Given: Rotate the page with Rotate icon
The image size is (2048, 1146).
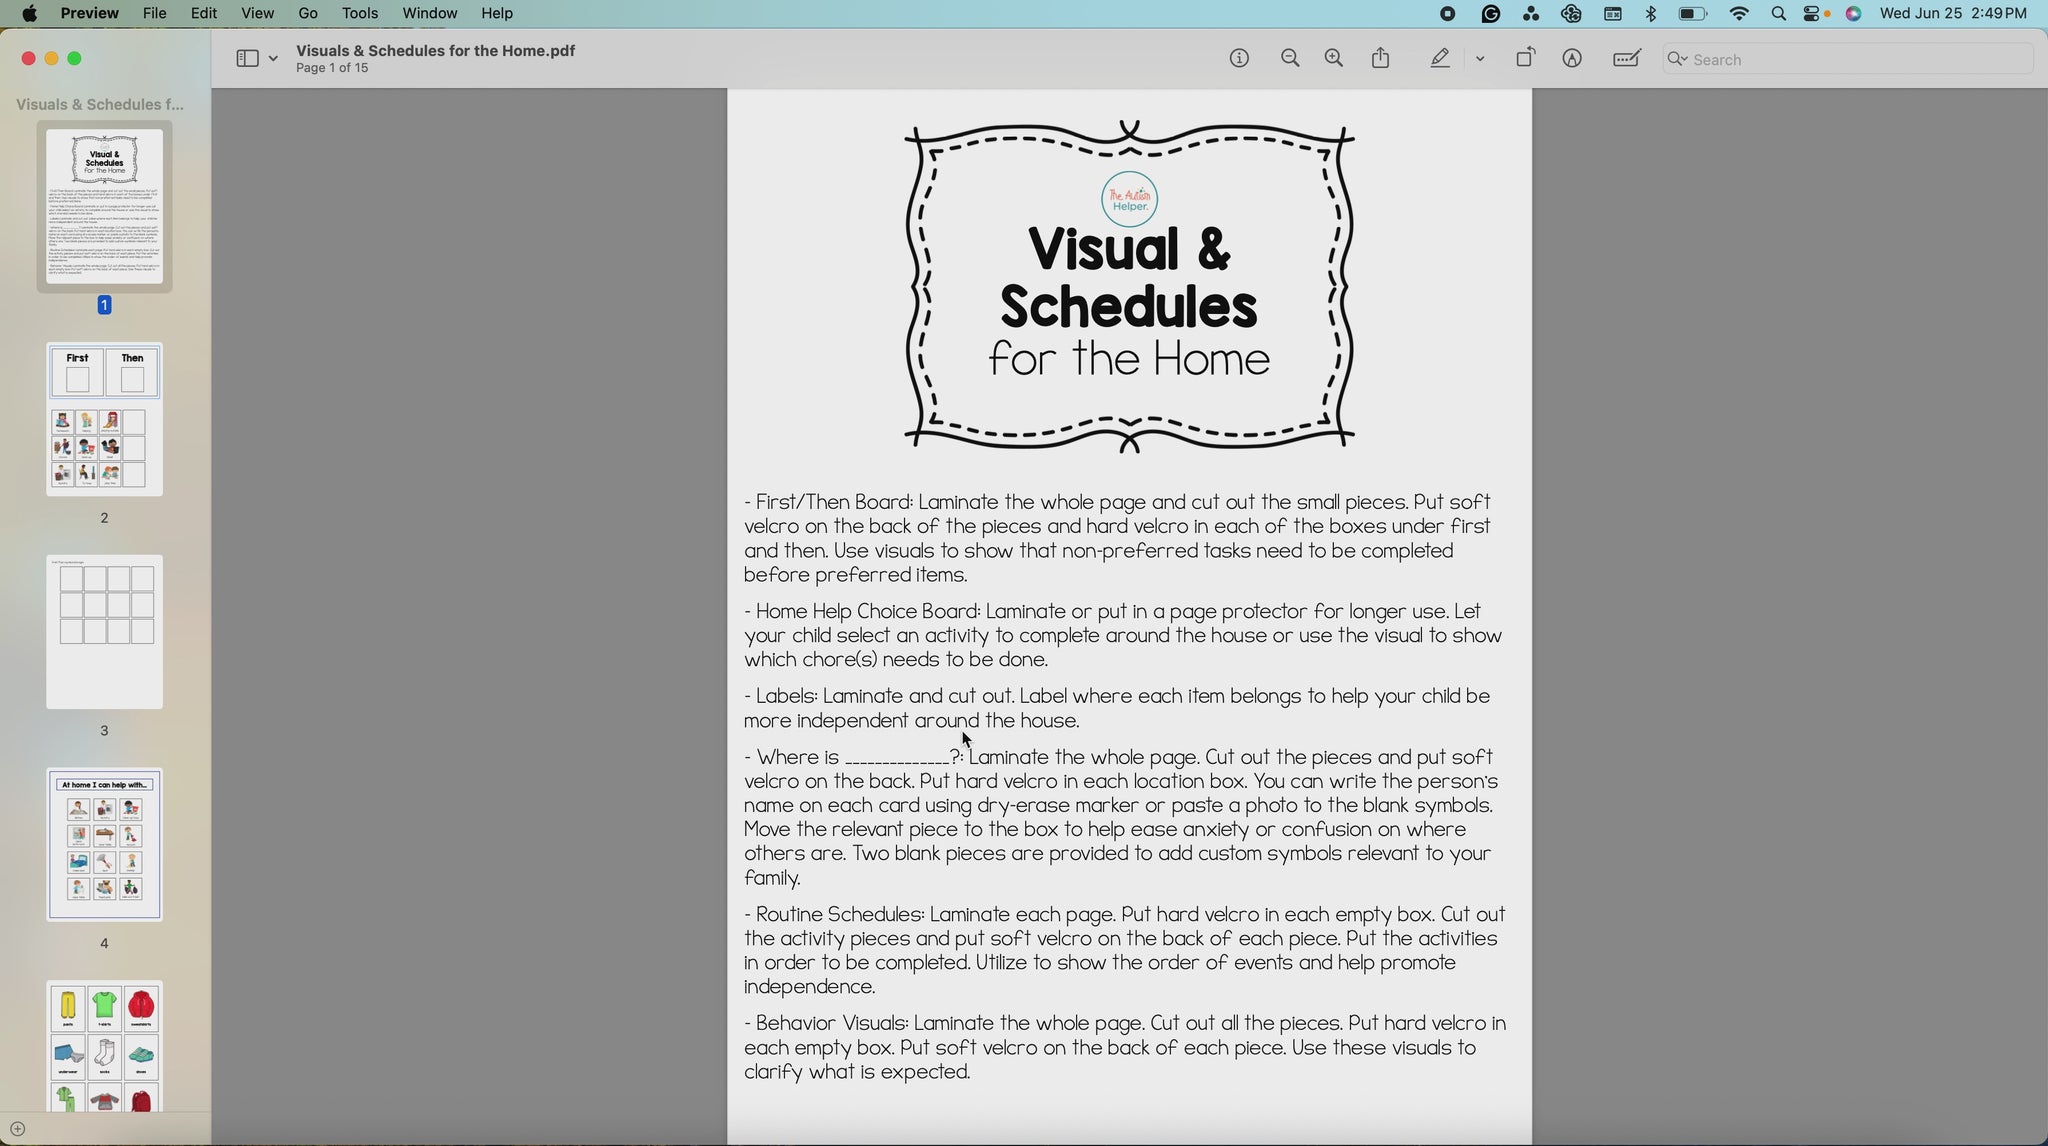Looking at the screenshot, I should [x=1525, y=59].
